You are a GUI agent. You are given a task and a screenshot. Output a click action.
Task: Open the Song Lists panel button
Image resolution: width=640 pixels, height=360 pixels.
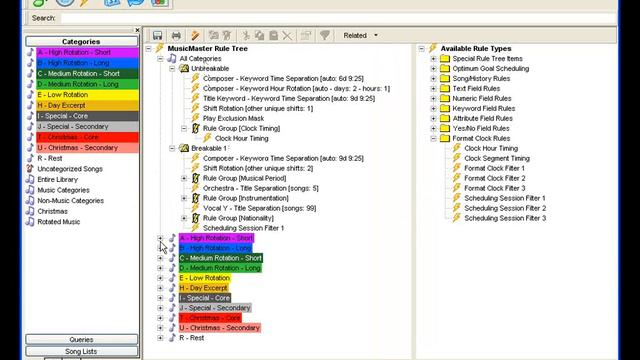pos(82,351)
